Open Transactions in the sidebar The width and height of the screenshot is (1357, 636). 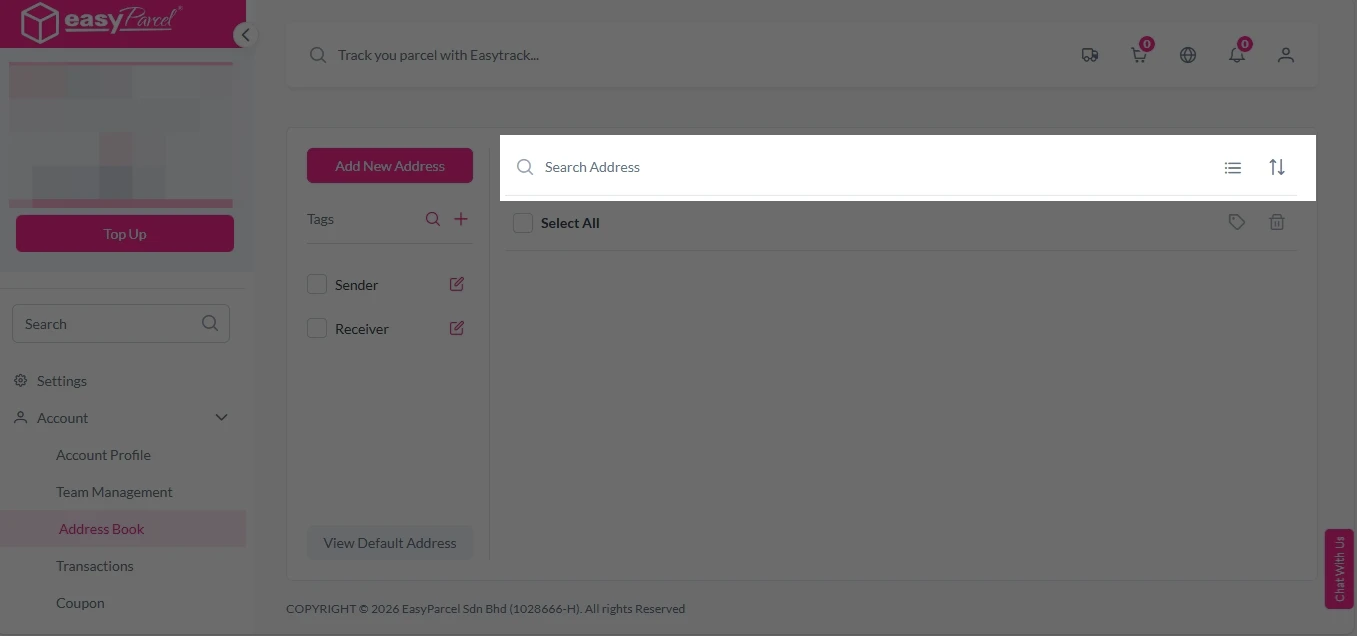95,566
